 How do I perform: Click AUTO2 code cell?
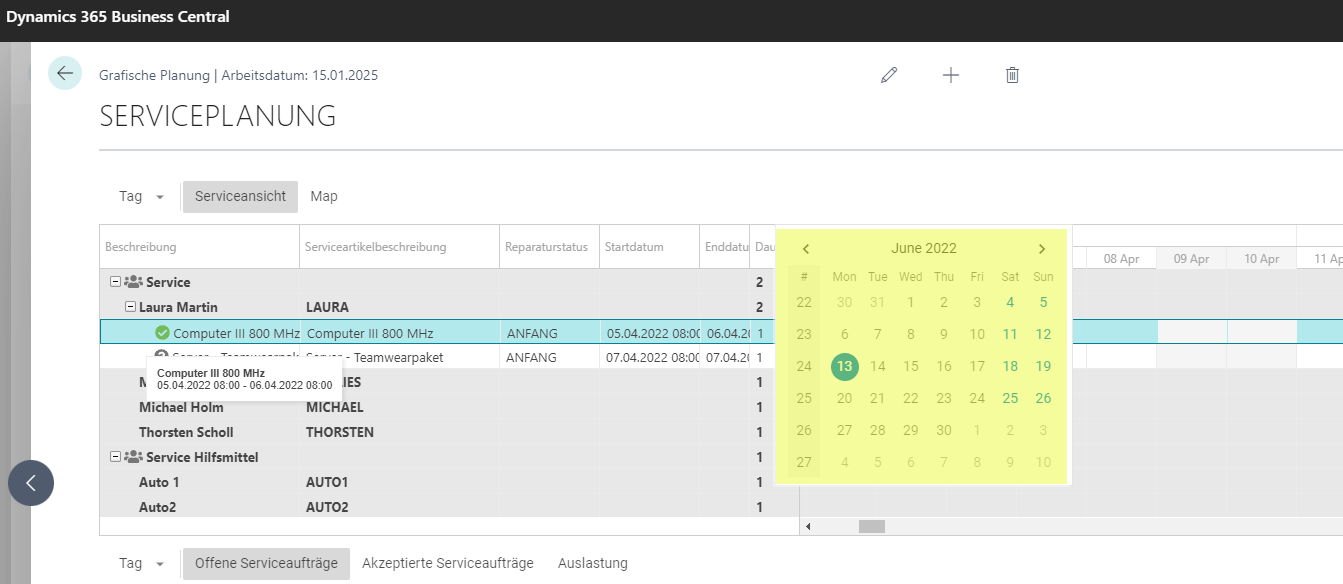pos(399,507)
